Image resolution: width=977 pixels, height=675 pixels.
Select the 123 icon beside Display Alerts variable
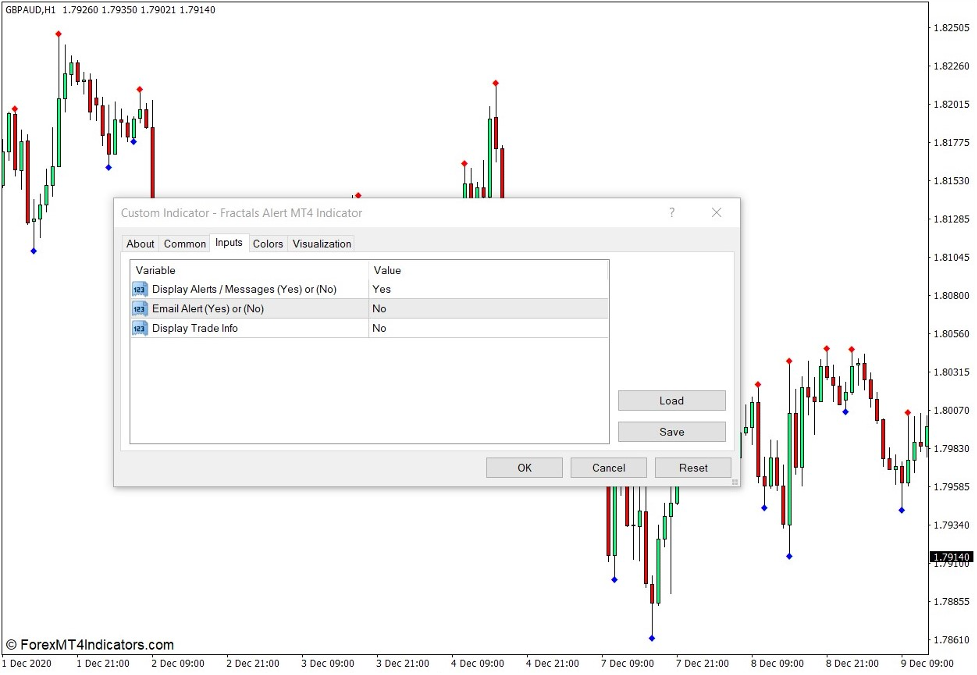(138, 289)
